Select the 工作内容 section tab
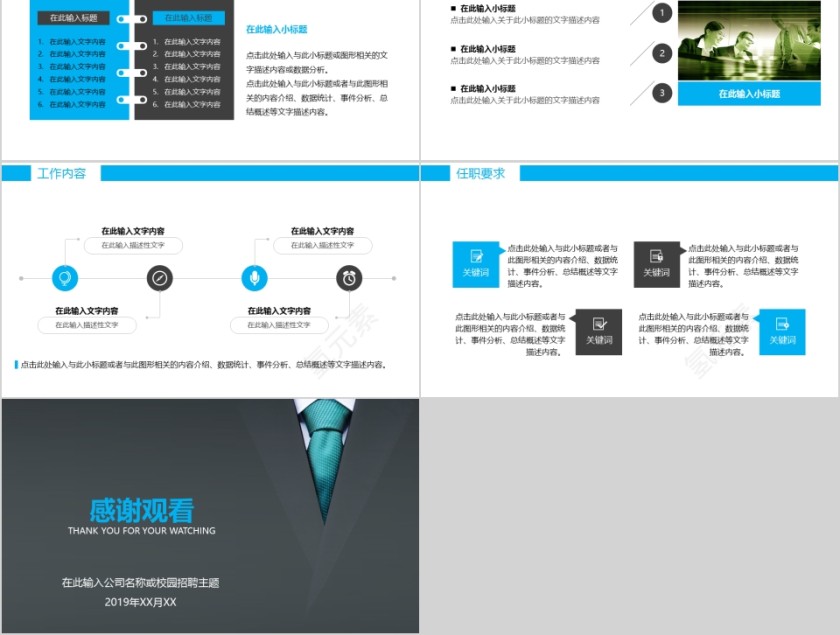 (x=62, y=172)
